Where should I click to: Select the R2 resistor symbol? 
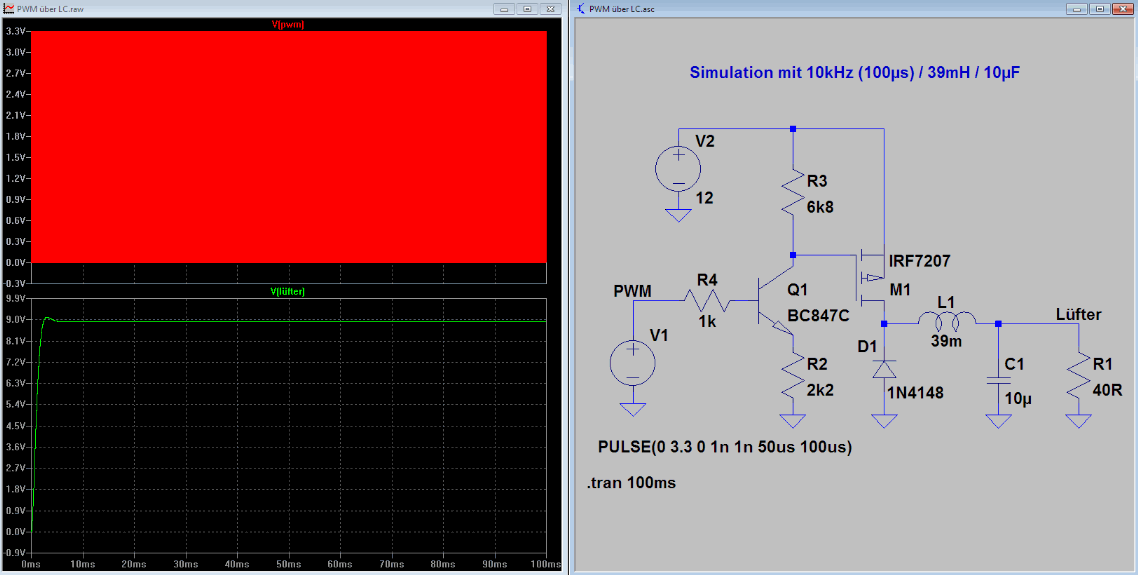[x=793, y=373]
